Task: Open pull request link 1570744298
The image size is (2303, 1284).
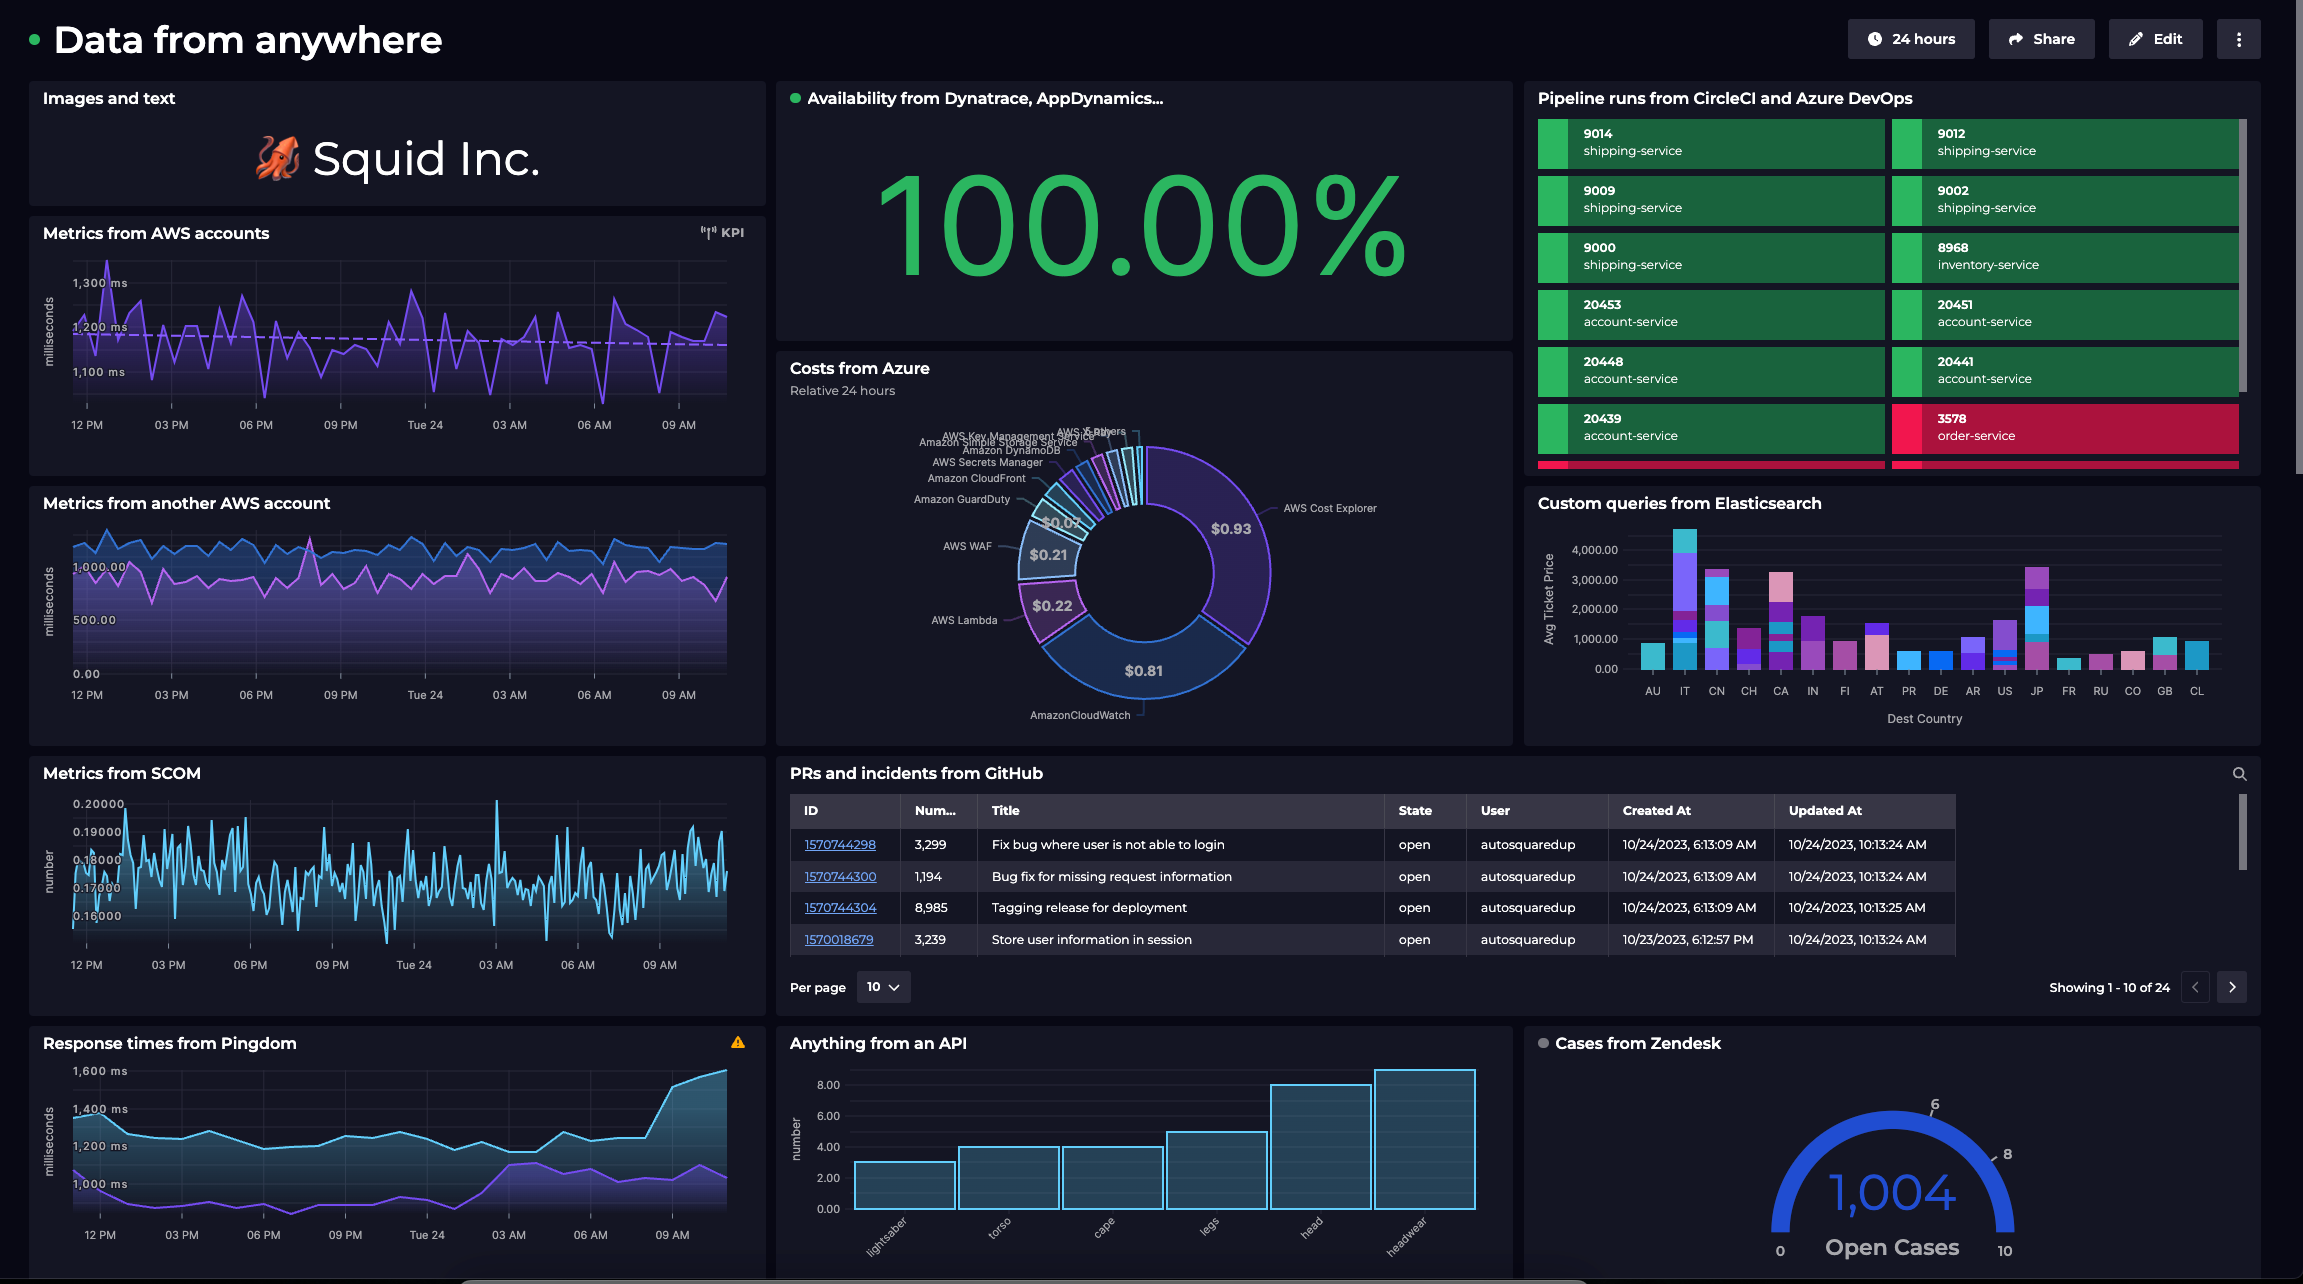Action: pos(840,844)
